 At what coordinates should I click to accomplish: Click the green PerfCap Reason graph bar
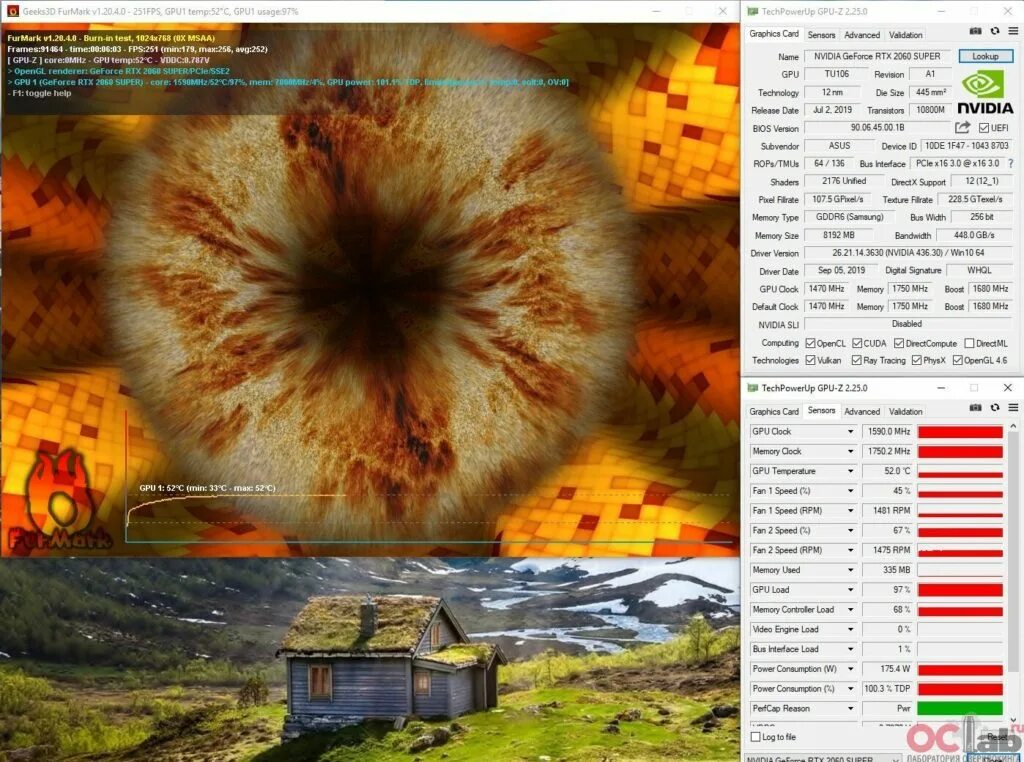(x=960, y=708)
